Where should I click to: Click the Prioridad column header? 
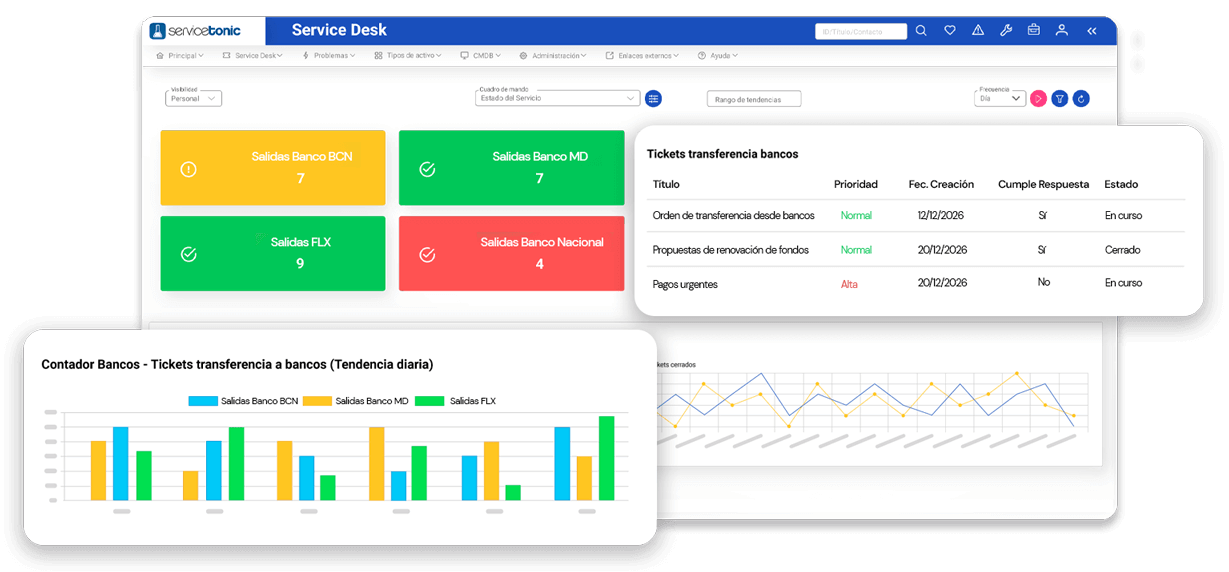click(856, 184)
